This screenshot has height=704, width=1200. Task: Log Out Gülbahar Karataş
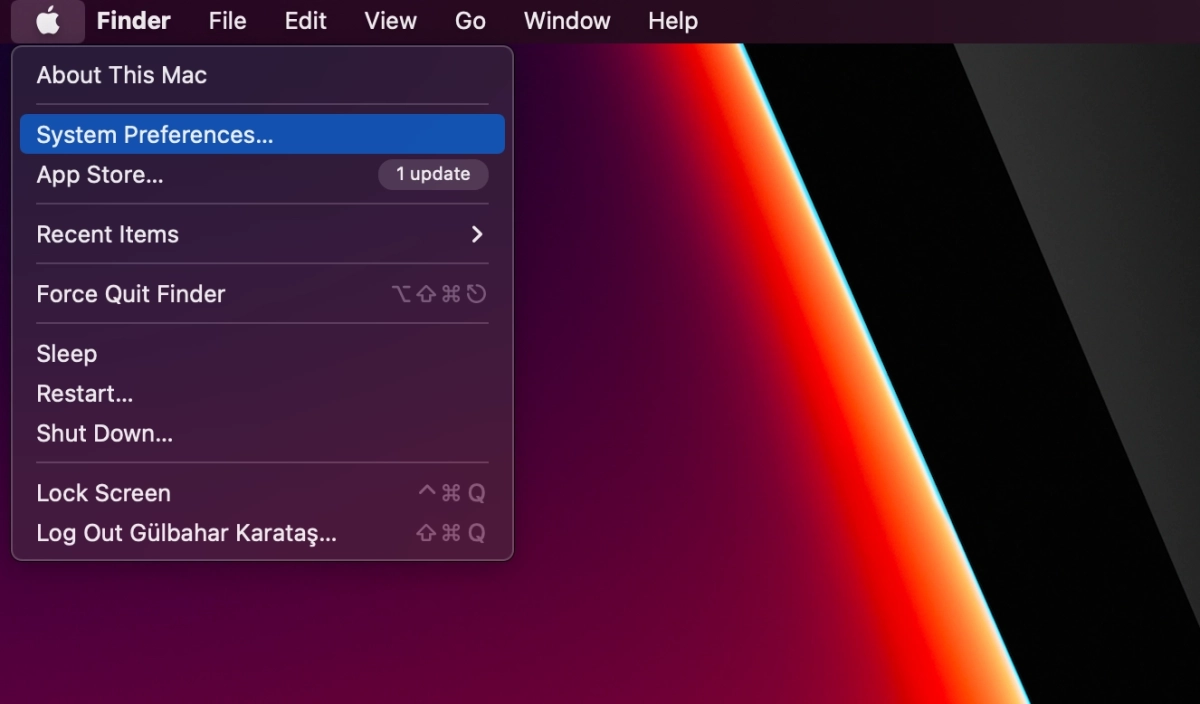pos(186,533)
